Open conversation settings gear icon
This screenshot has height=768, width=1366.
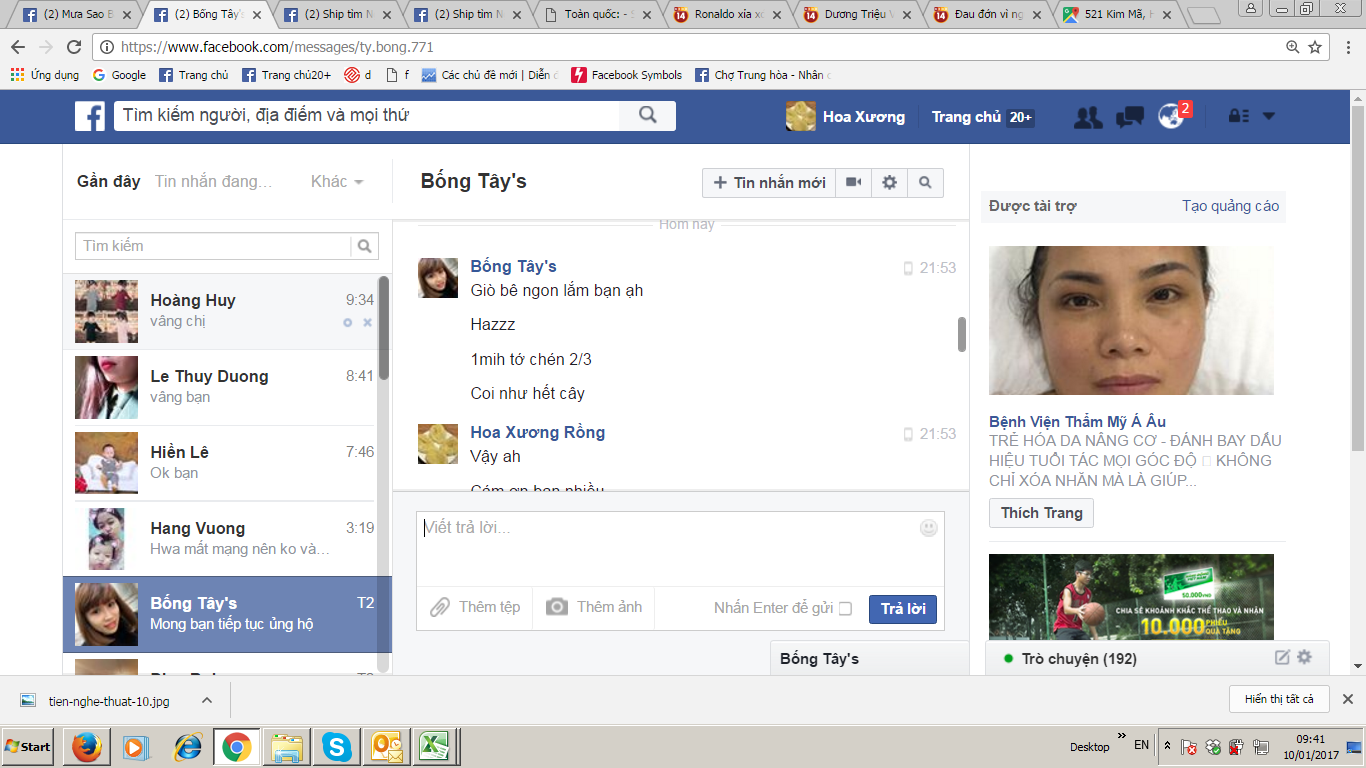tap(889, 182)
